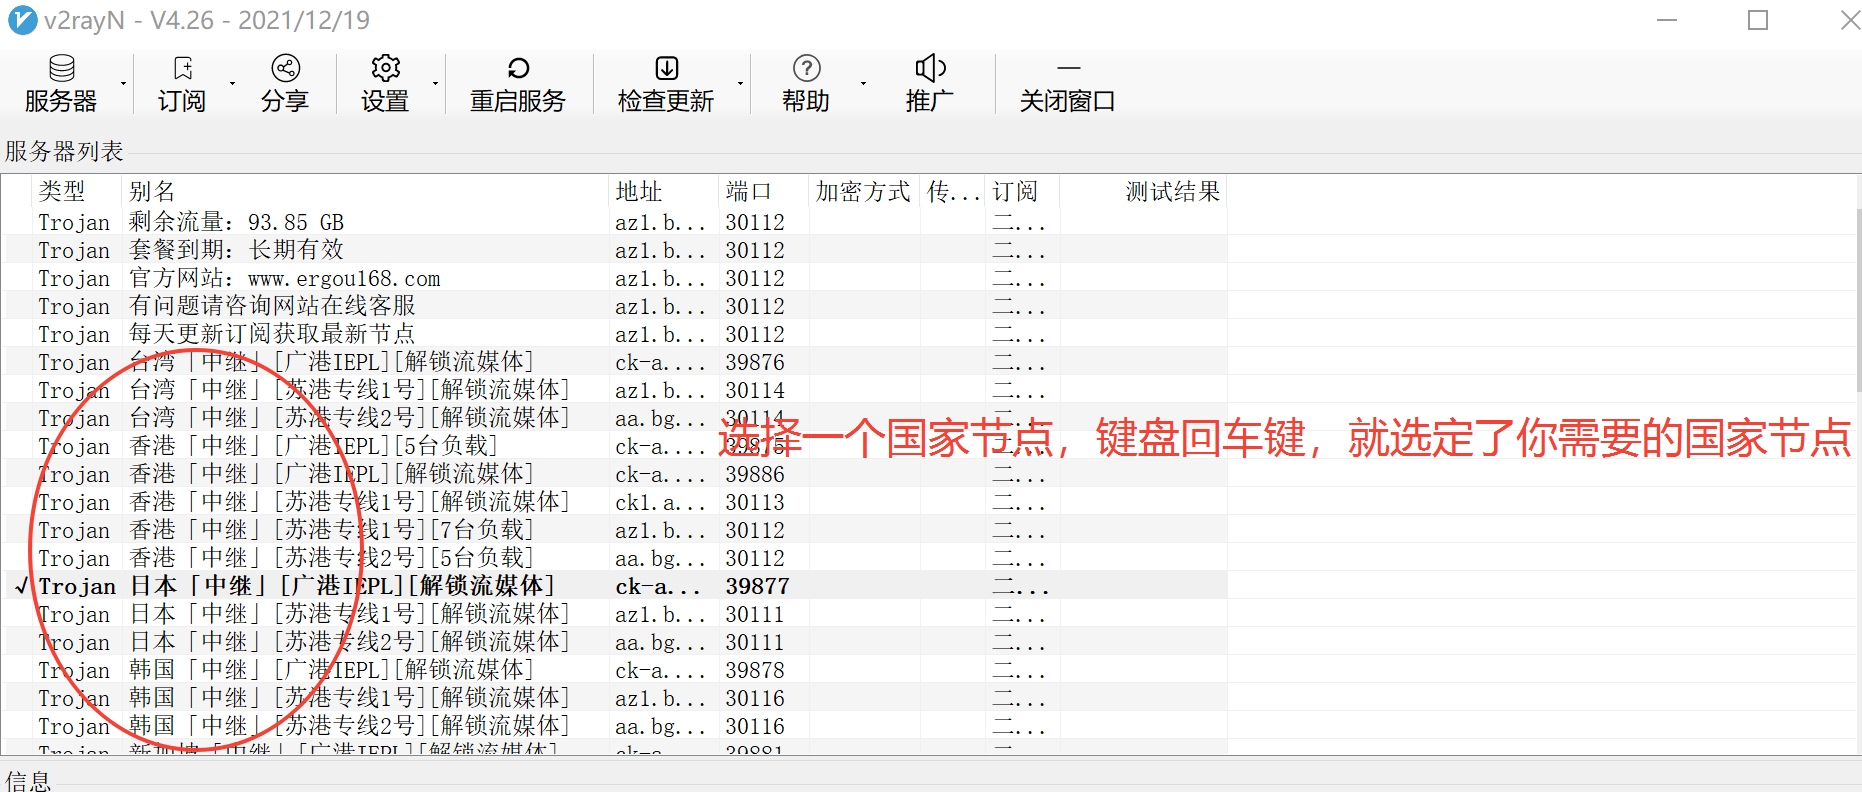This screenshot has width=1862, height=792.
Task: Expand the dropdown arrow beside 服务器
Action: tap(123, 84)
